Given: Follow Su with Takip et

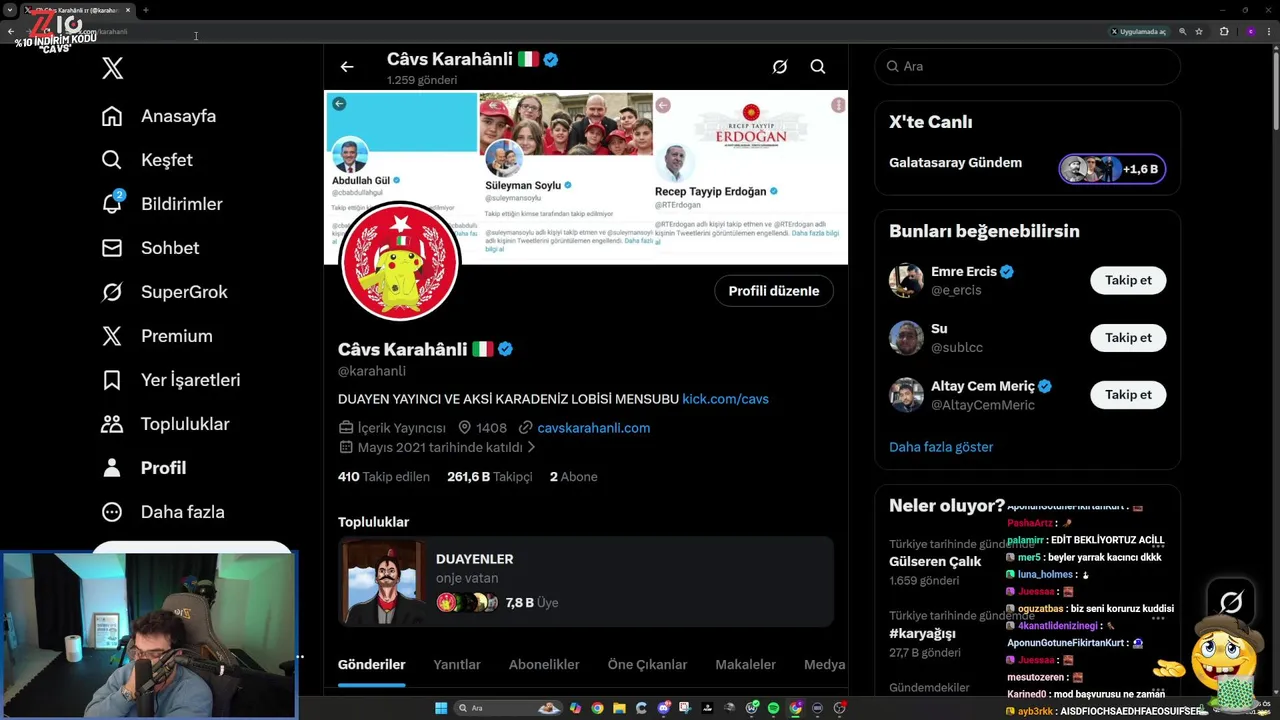Looking at the screenshot, I should pyautogui.click(x=1128, y=338).
